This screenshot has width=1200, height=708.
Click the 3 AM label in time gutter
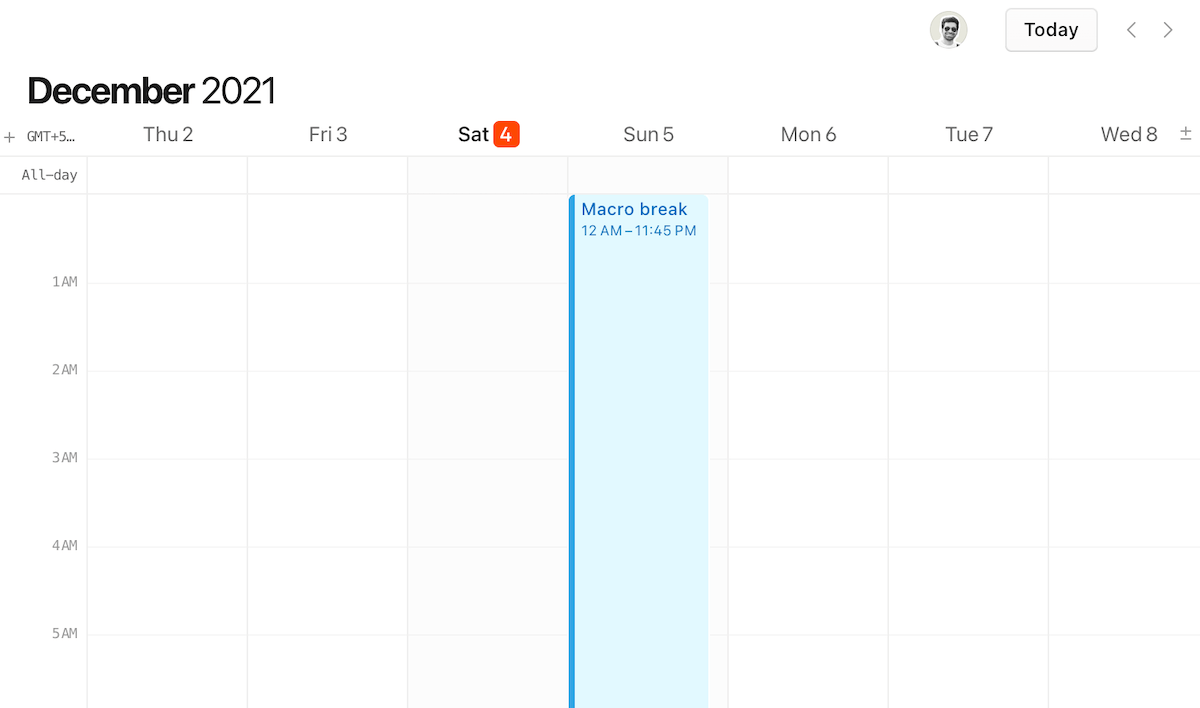(64, 457)
